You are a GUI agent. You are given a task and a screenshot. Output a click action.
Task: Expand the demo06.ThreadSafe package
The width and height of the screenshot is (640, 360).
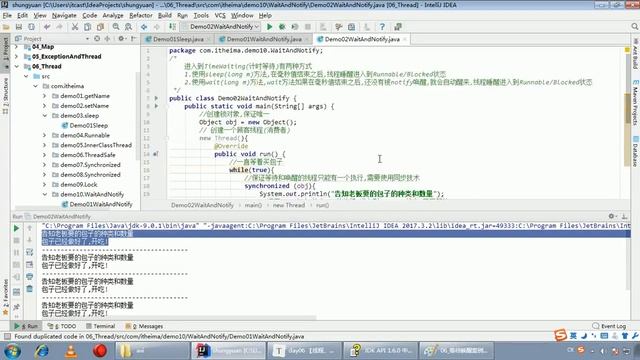[x=45, y=155]
